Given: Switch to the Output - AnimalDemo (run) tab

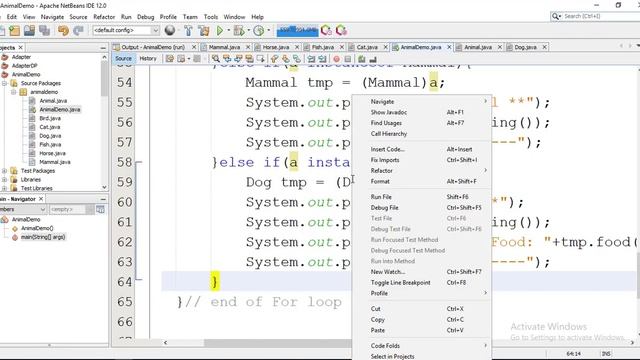Looking at the screenshot, I should [153, 47].
